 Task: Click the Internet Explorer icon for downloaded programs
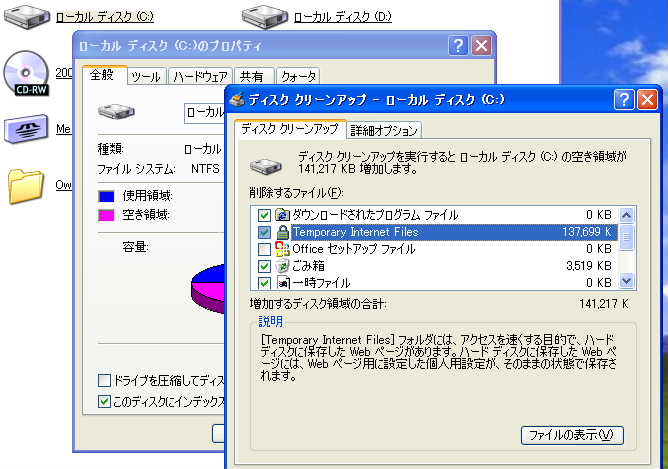tap(282, 215)
